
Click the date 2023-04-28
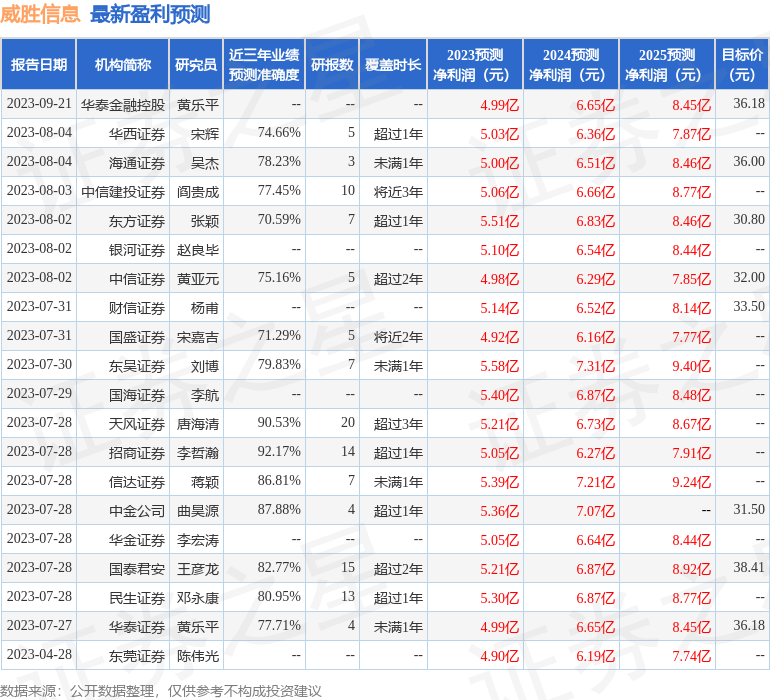tap(39, 654)
